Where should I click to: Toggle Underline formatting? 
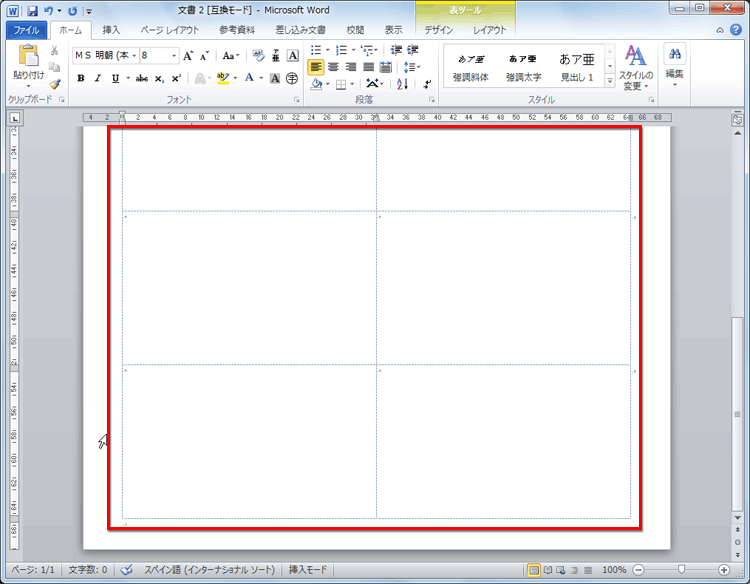click(115, 78)
